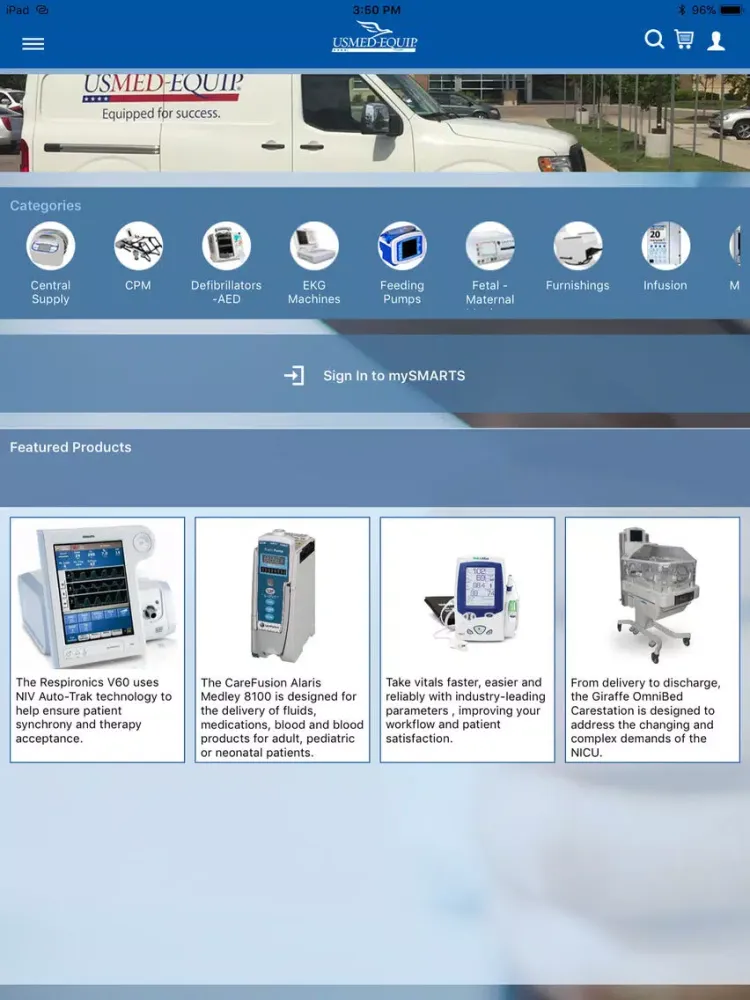Tap the sign-in arrow icon
The image size is (750, 1000).
294,375
